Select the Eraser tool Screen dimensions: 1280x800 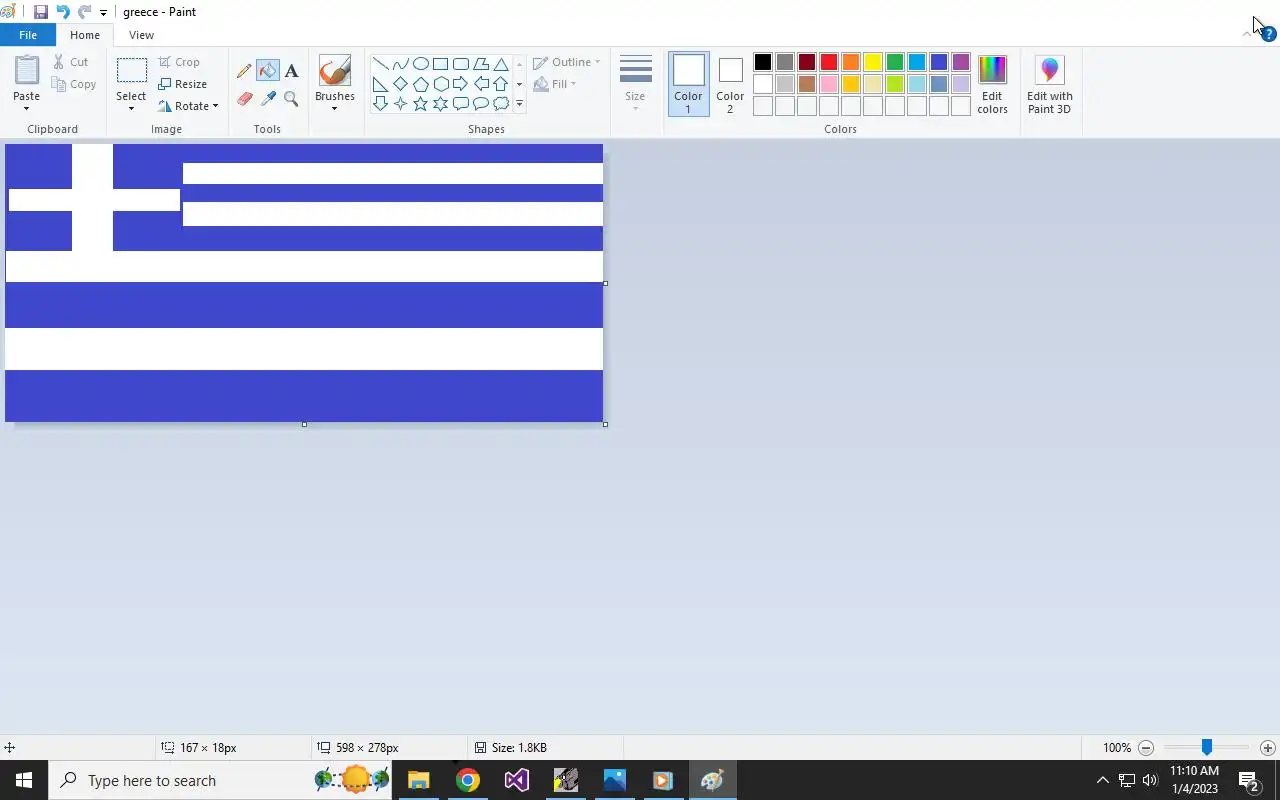(244, 98)
